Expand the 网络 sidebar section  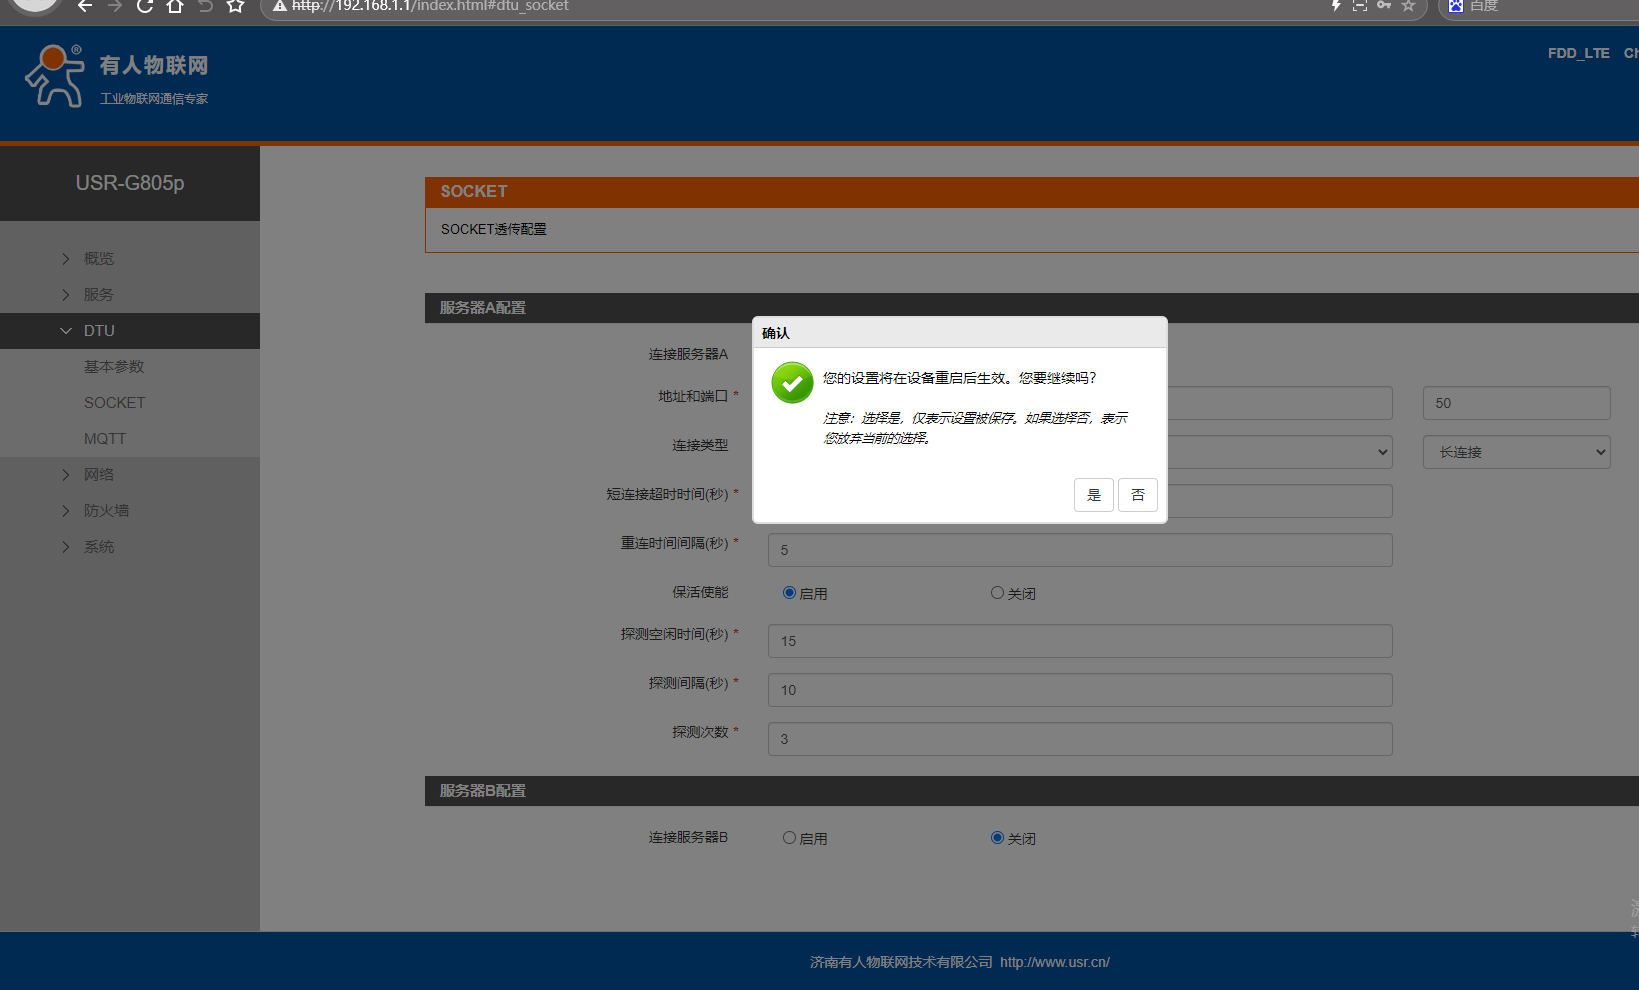[x=99, y=475]
